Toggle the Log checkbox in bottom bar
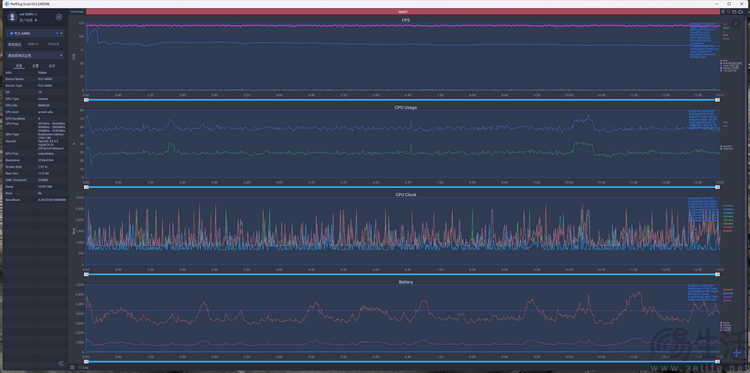Viewport: 750px width, 373px height. click(x=79, y=367)
